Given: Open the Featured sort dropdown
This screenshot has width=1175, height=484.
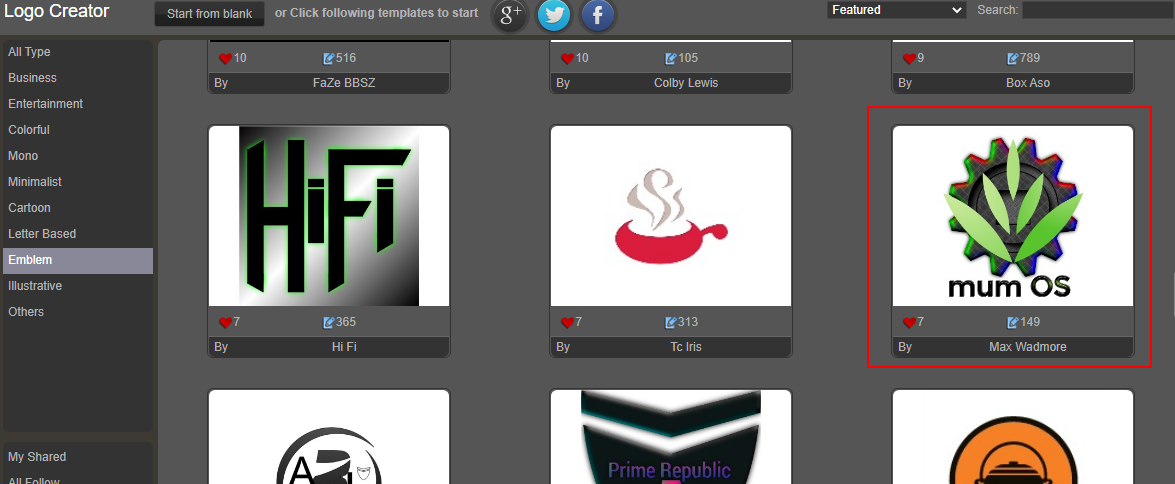Looking at the screenshot, I should (896, 10).
